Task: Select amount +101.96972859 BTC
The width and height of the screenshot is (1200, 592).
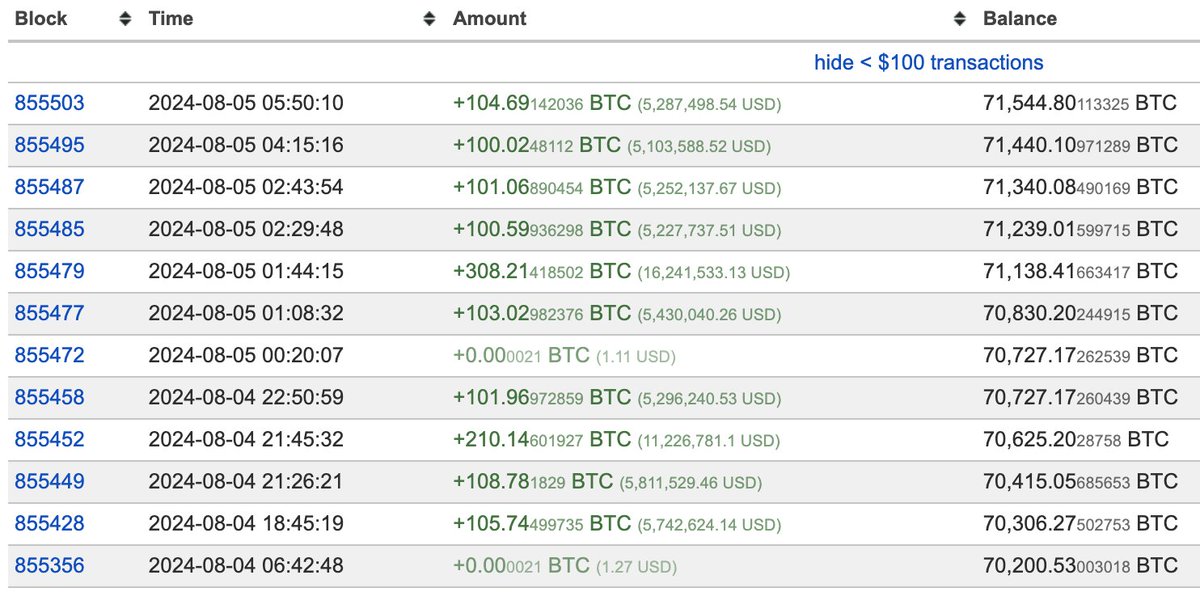Action: 542,397
